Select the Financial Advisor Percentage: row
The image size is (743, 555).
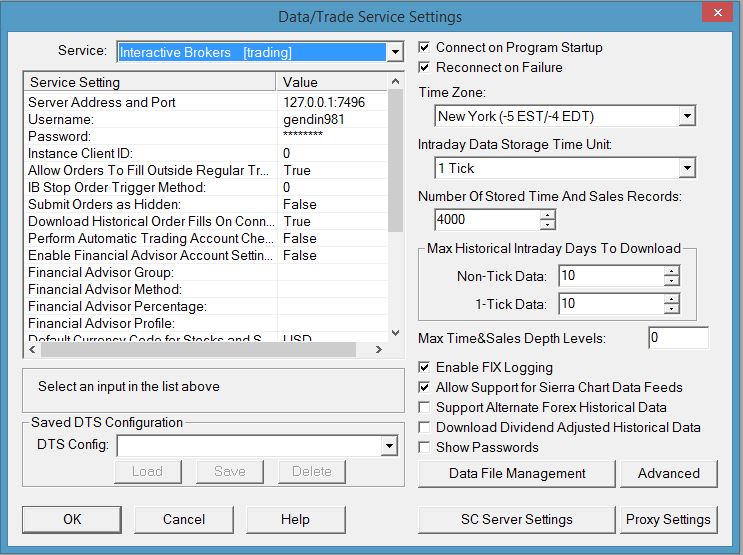click(206, 307)
